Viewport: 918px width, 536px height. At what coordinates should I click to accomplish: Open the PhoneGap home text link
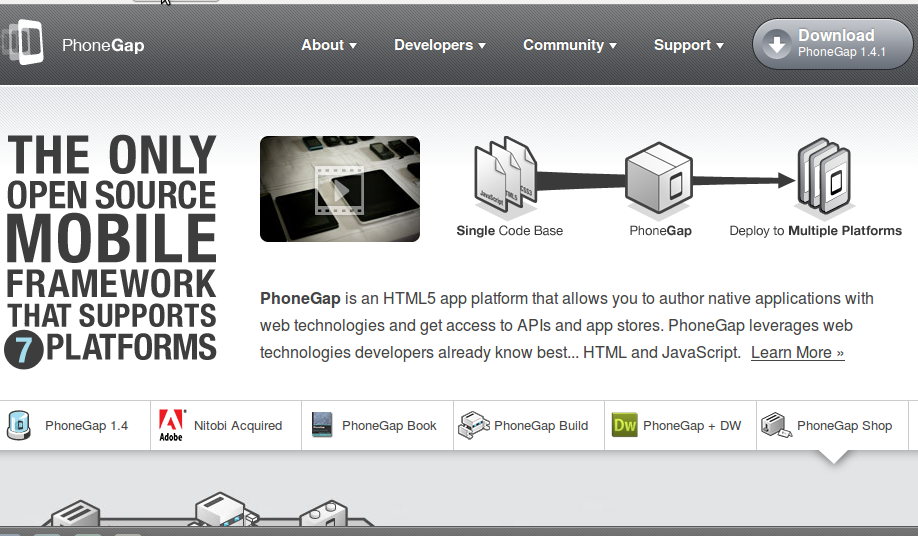pyautogui.click(x=103, y=45)
